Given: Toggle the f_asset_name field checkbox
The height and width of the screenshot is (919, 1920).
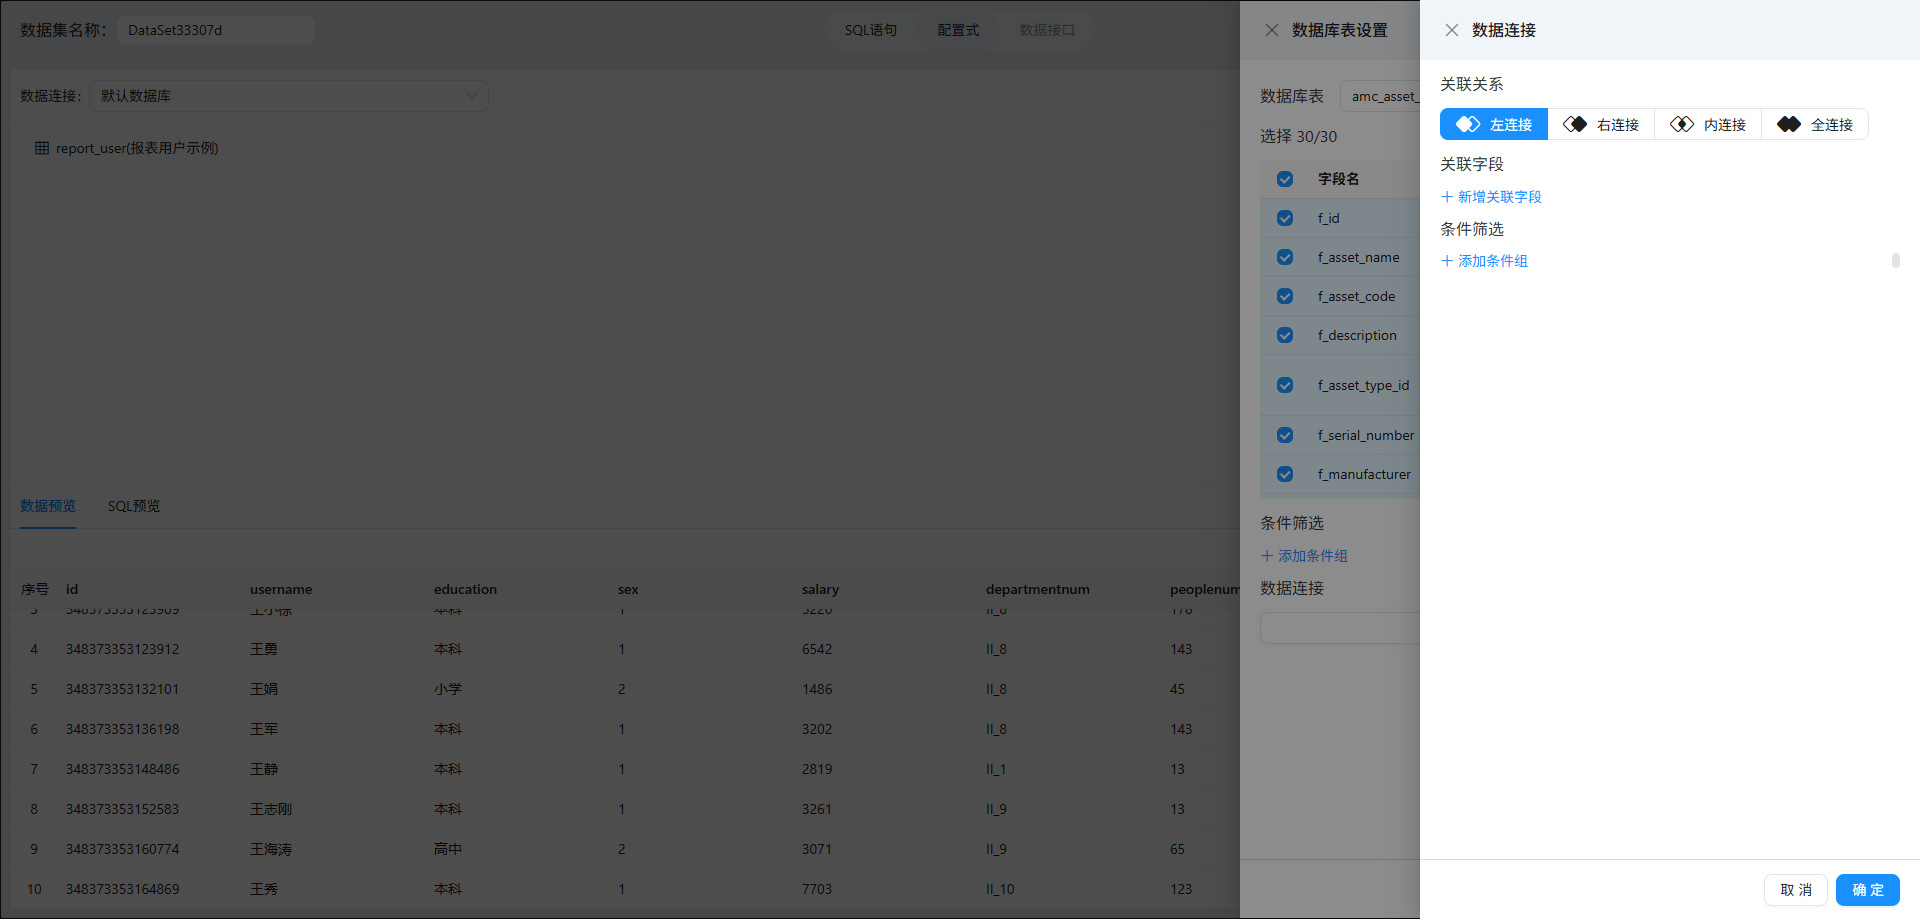Looking at the screenshot, I should pyautogui.click(x=1285, y=257).
